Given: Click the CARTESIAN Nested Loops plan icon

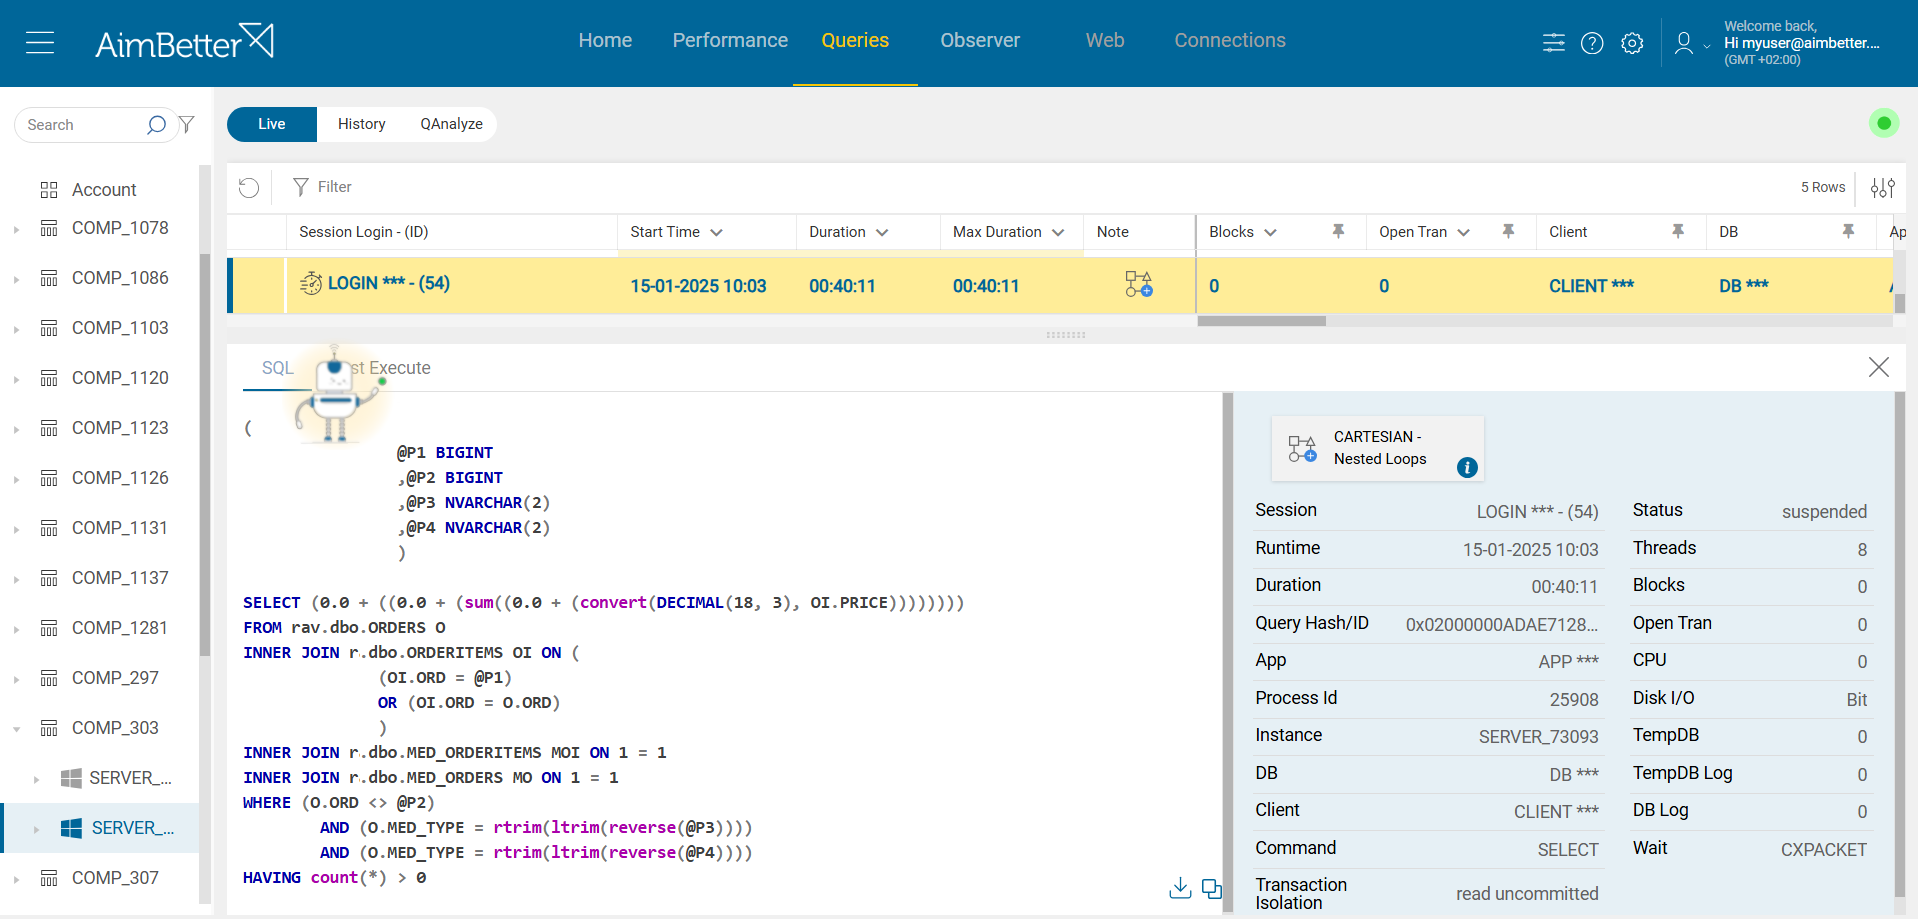Looking at the screenshot, I should 1302,449.
